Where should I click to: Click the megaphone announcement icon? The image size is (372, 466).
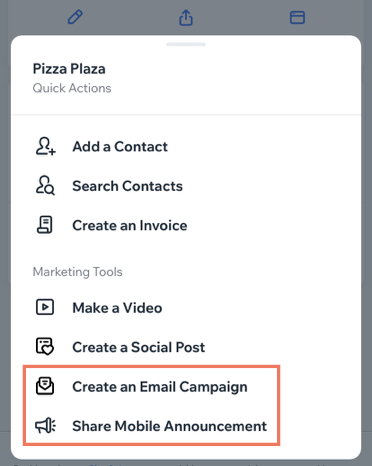pos(46,426)
